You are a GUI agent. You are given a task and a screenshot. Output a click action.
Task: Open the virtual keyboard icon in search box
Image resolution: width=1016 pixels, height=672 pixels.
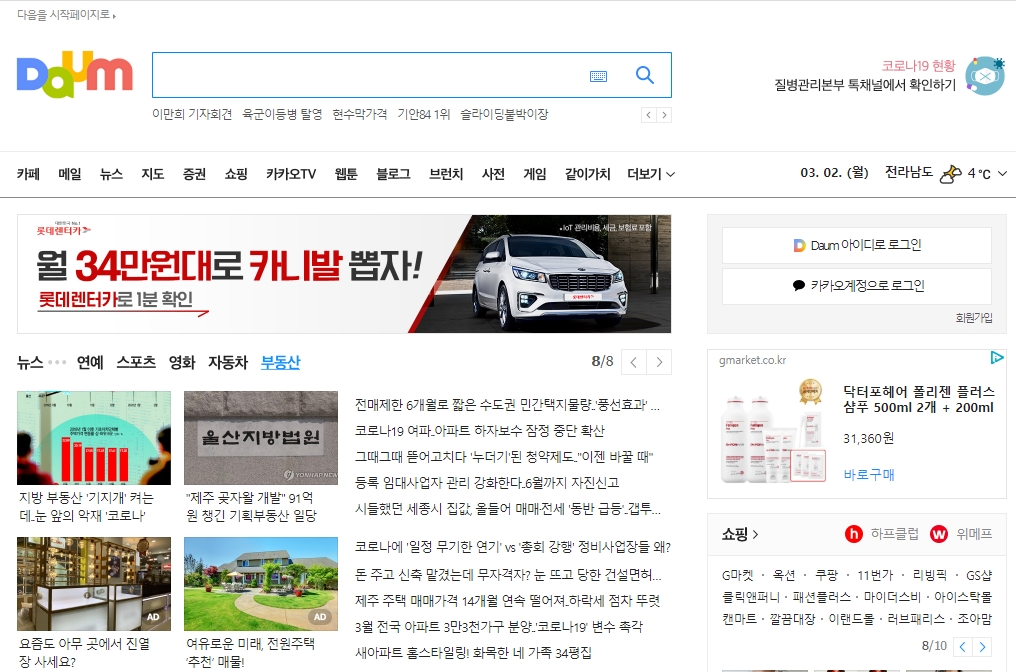click(x=598, y=76)
